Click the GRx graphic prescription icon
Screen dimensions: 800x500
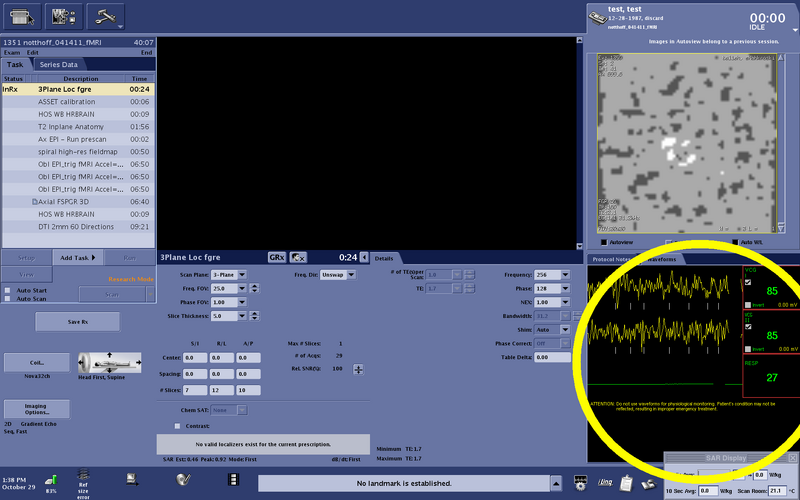tap(277, 257)
